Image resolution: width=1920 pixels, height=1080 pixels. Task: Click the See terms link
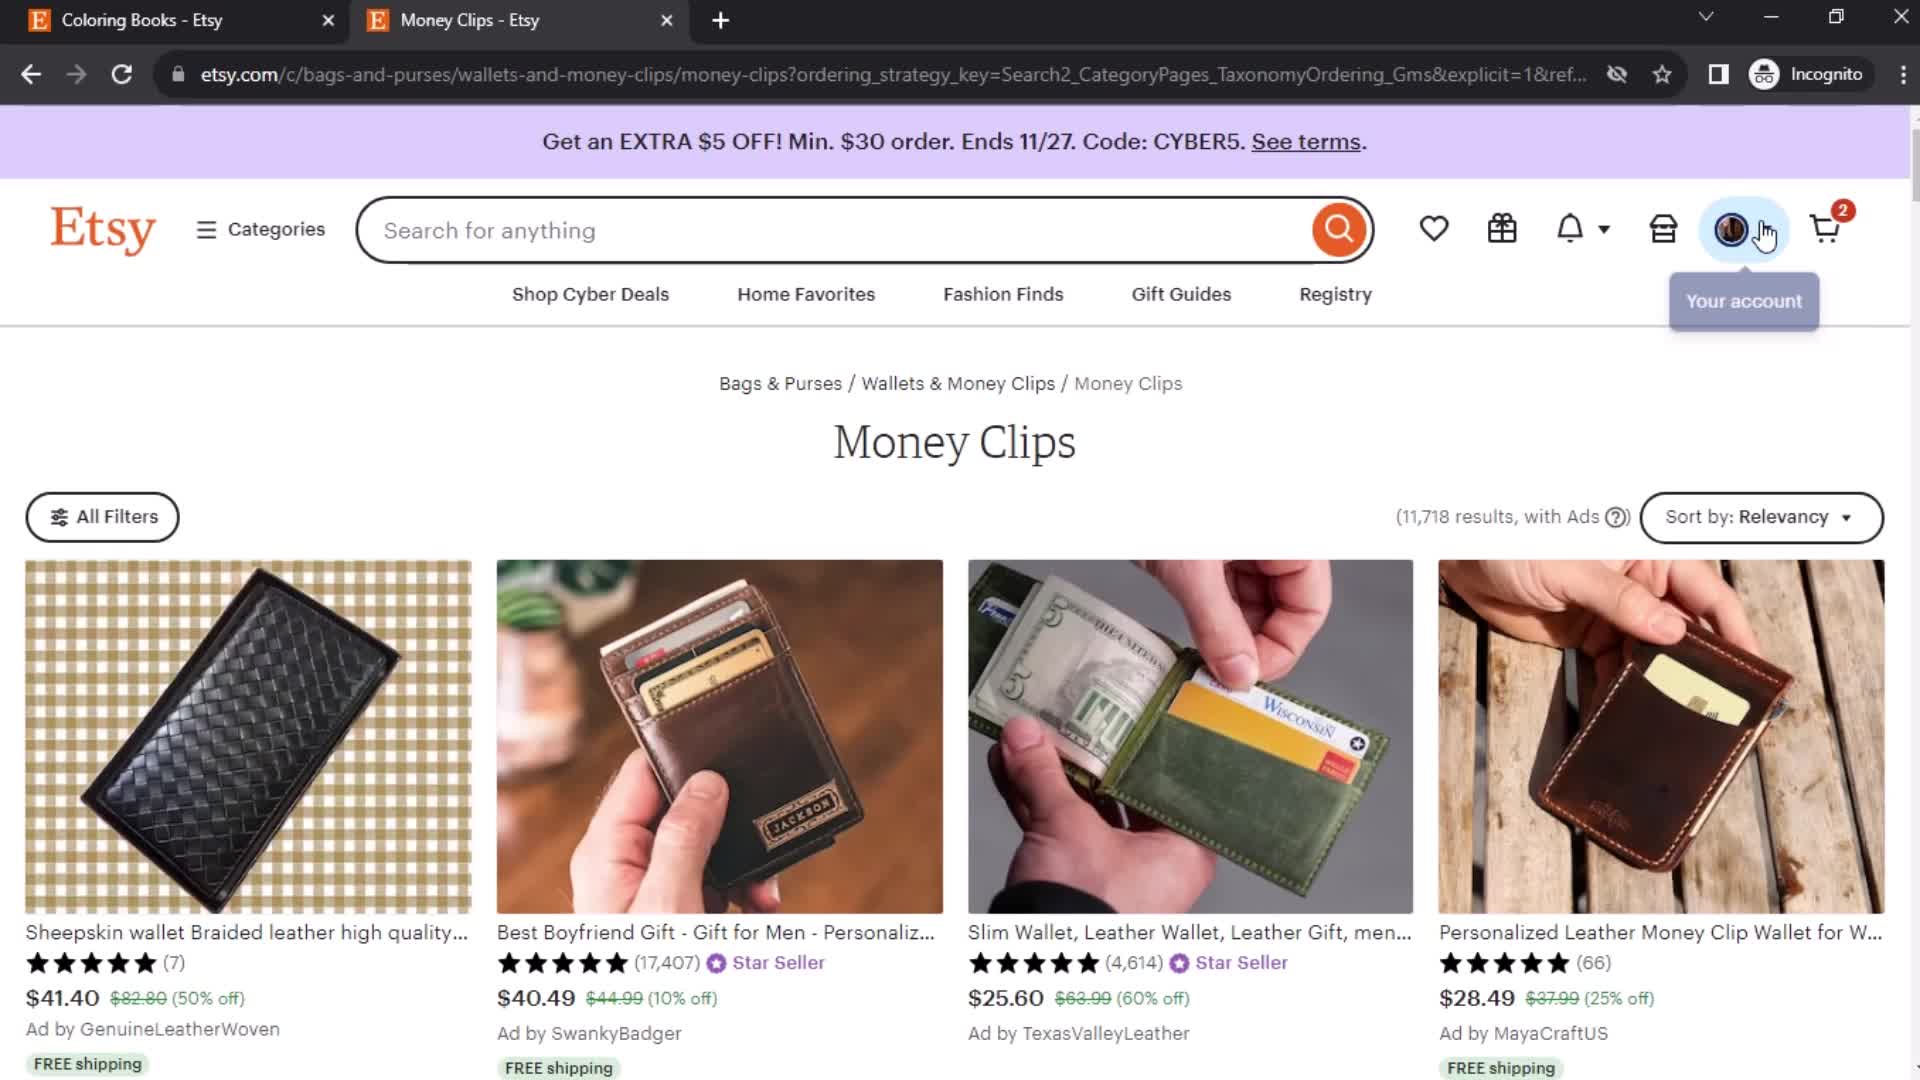tap(1305, 141)
